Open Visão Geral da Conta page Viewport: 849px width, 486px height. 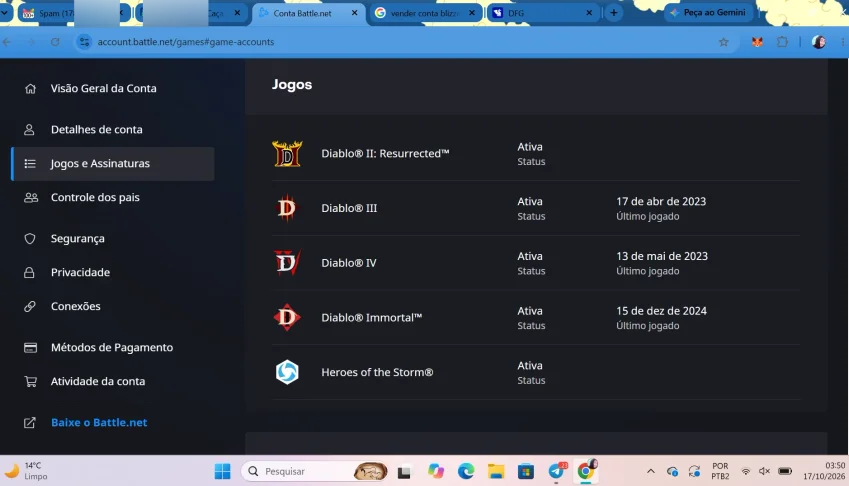(103, 88)
